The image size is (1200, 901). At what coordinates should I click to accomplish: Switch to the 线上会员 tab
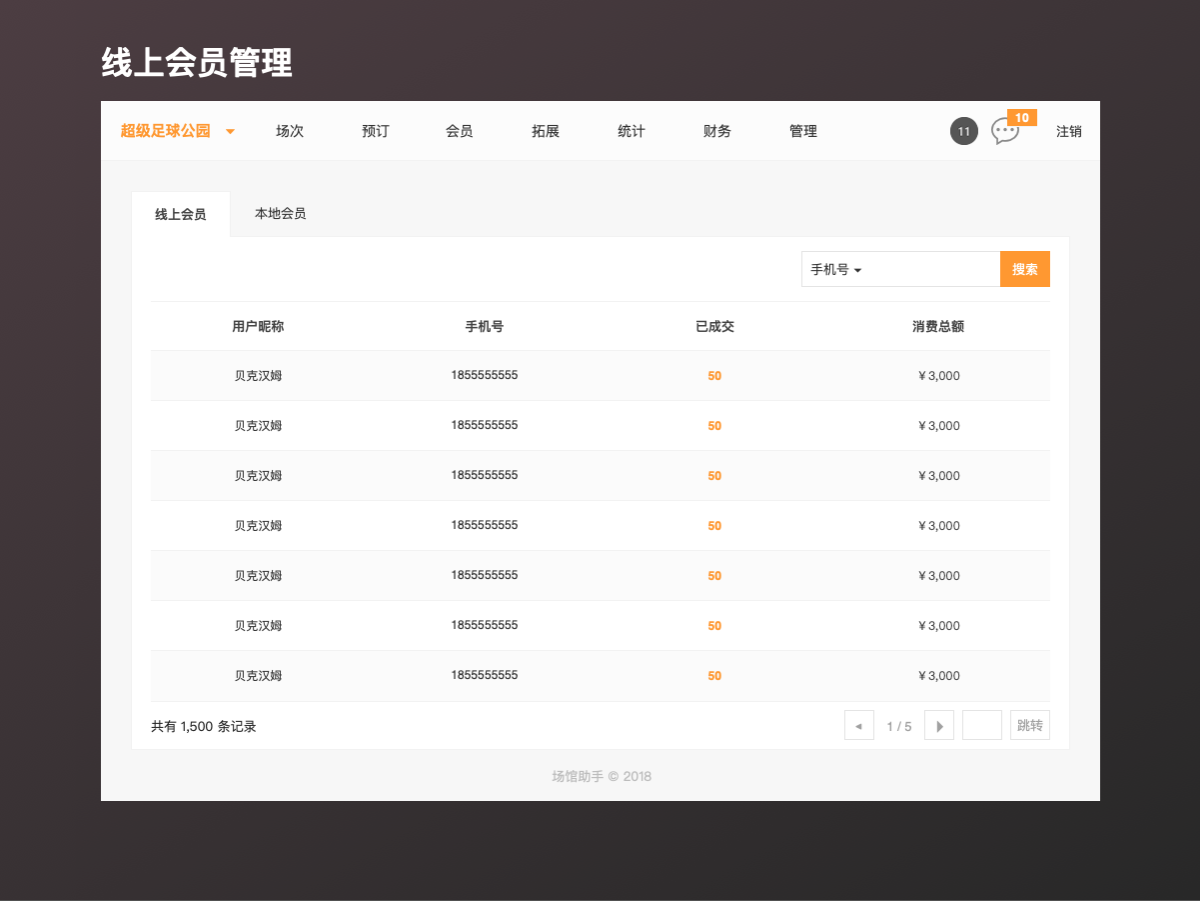tap(180, 214)
